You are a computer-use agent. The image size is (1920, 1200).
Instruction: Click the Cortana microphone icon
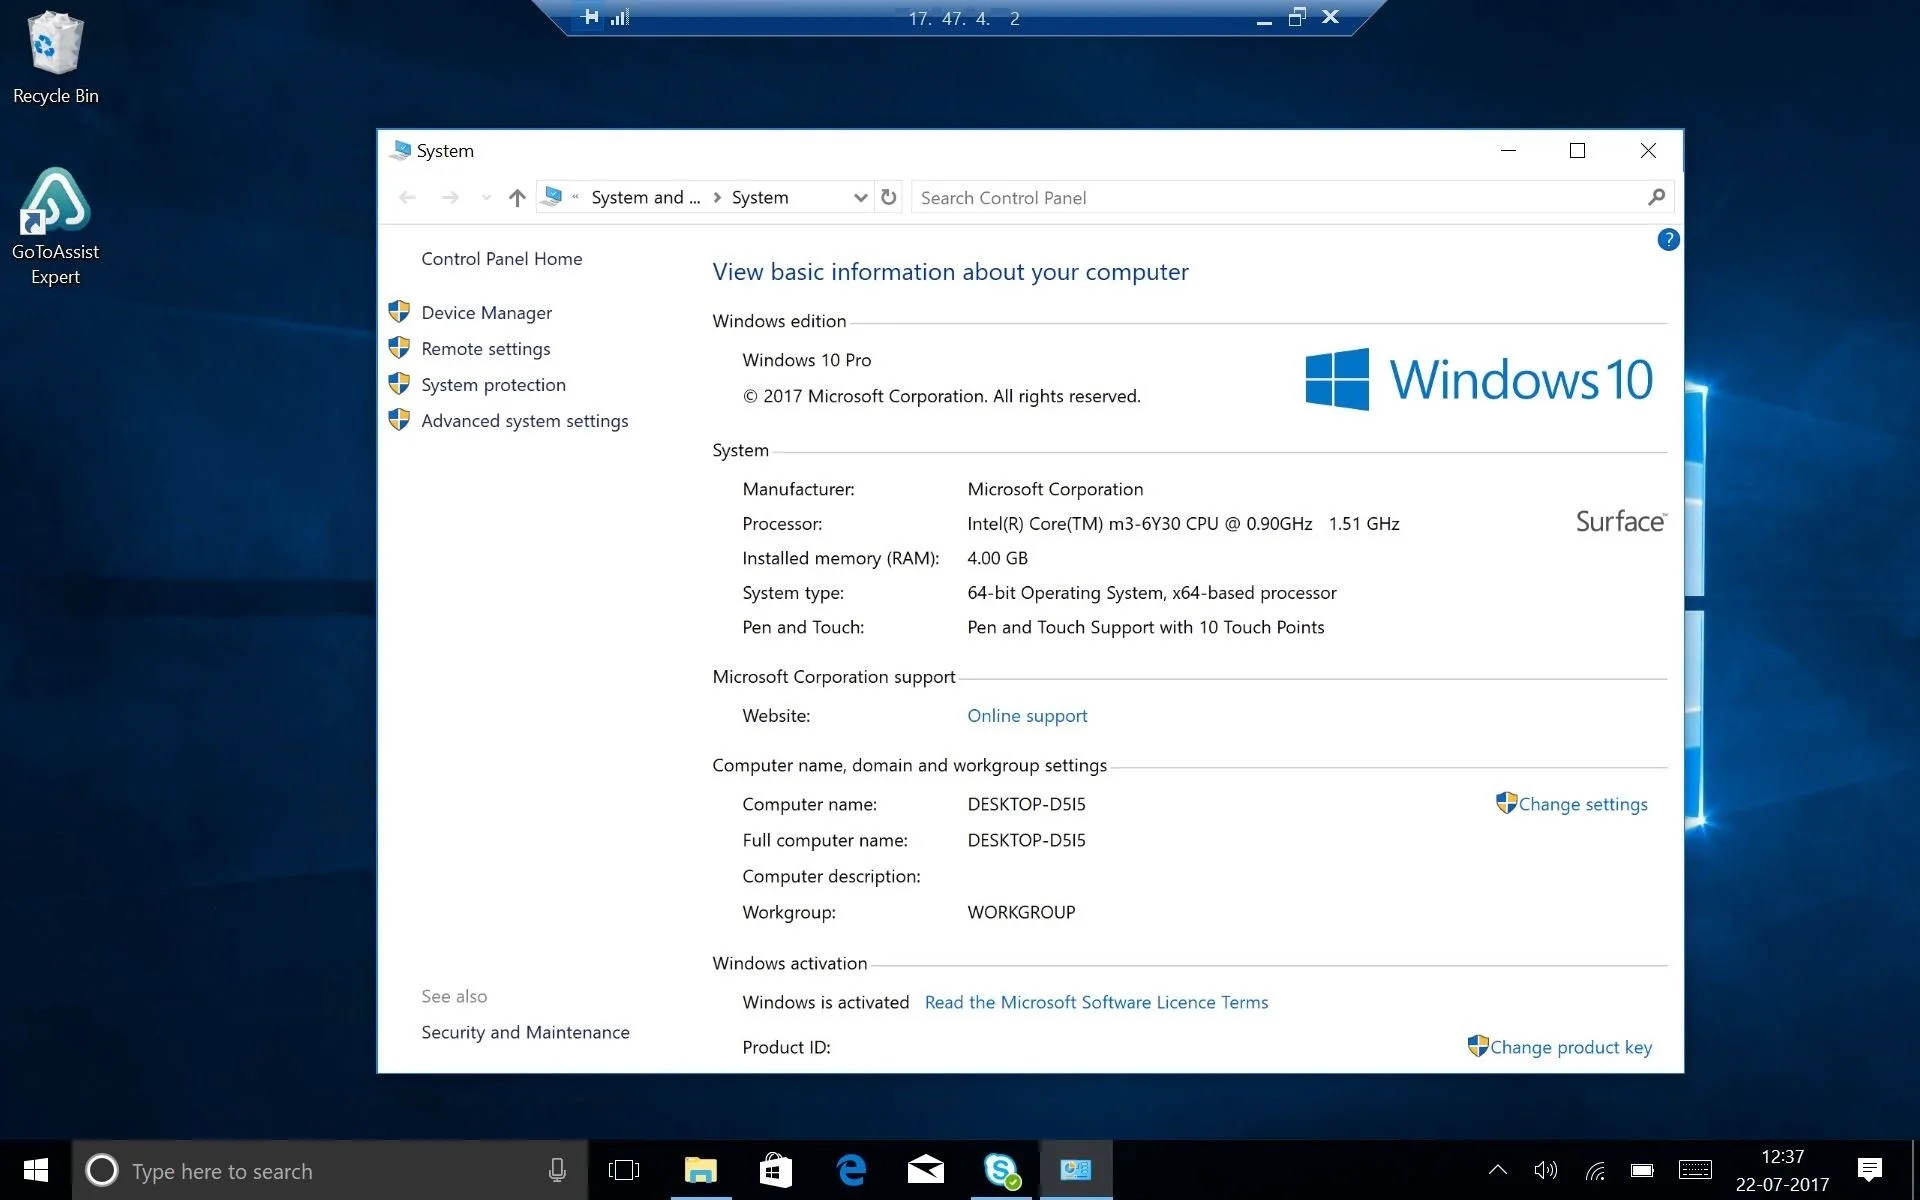click(x=557, y=1170)
